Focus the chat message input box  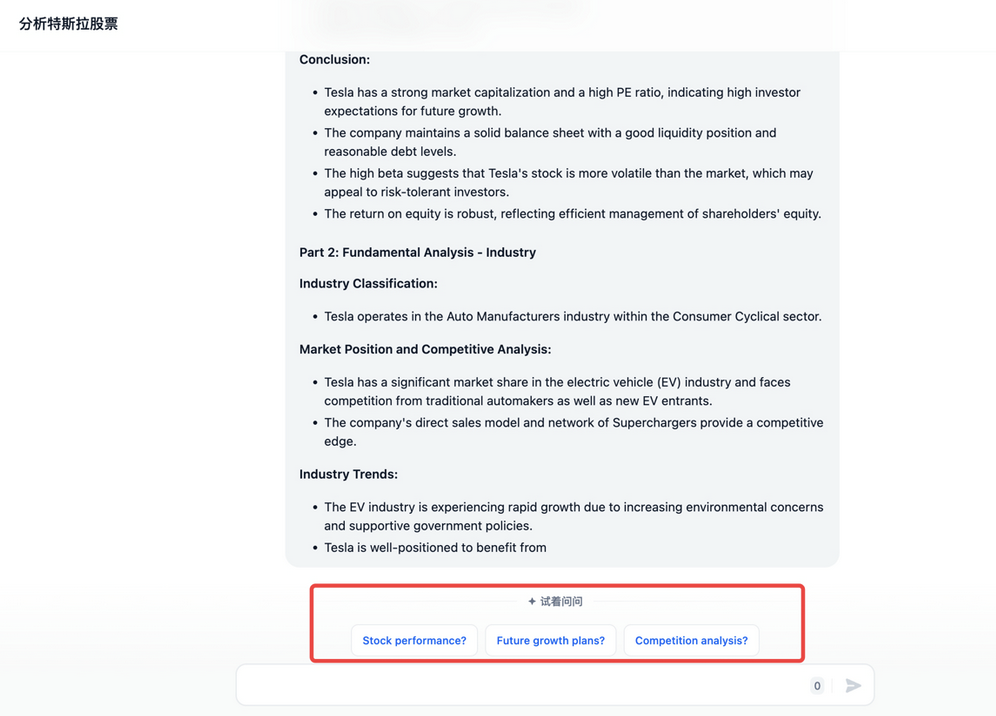point(520,685)
